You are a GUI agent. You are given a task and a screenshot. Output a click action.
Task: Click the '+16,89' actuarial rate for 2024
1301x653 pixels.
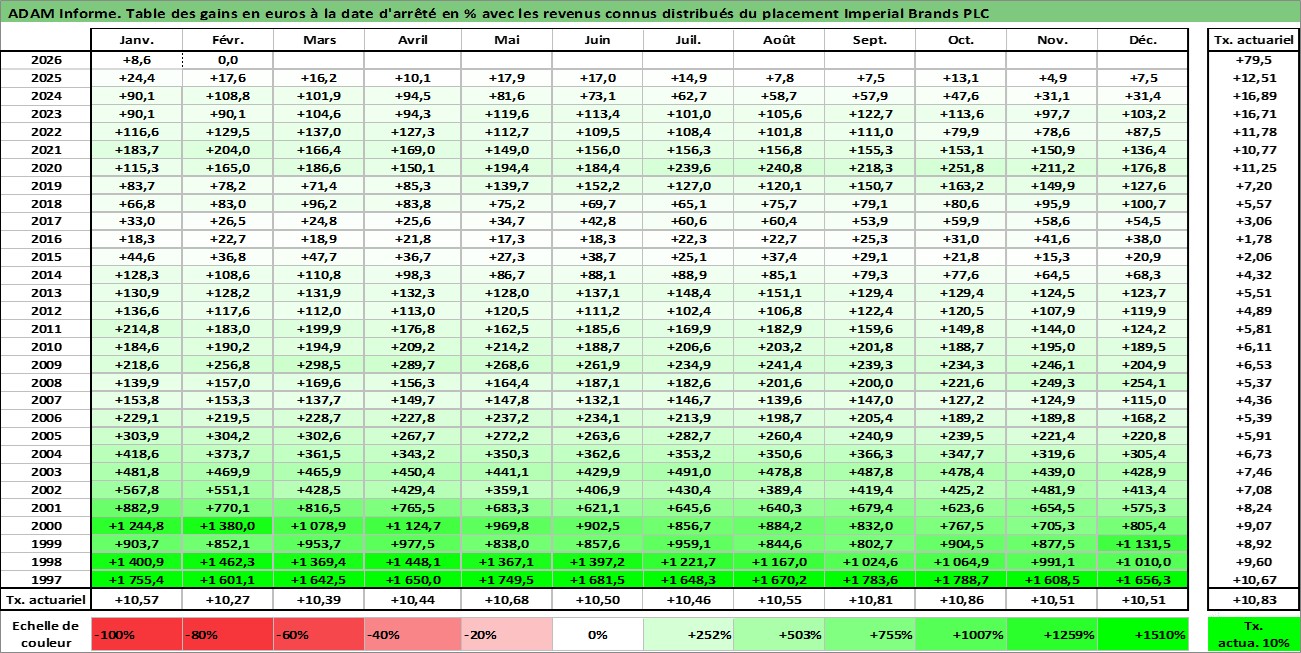[1253, 96]
